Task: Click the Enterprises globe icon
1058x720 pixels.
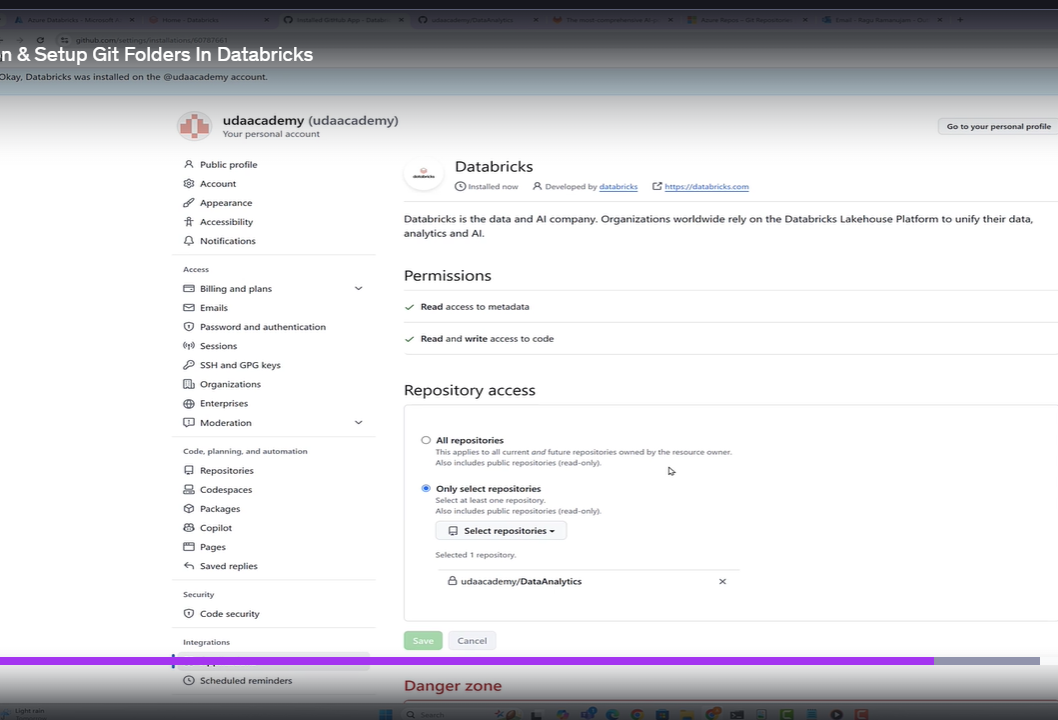Action: [x=189, y=404]
